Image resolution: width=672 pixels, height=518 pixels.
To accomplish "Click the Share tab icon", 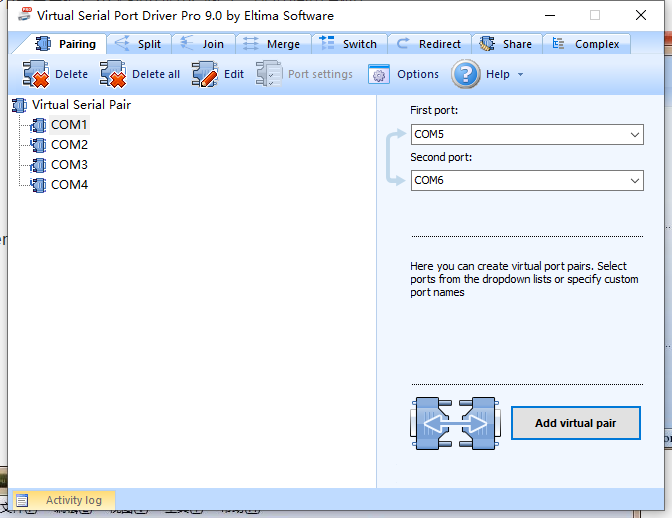I will [x=487, y=44].
